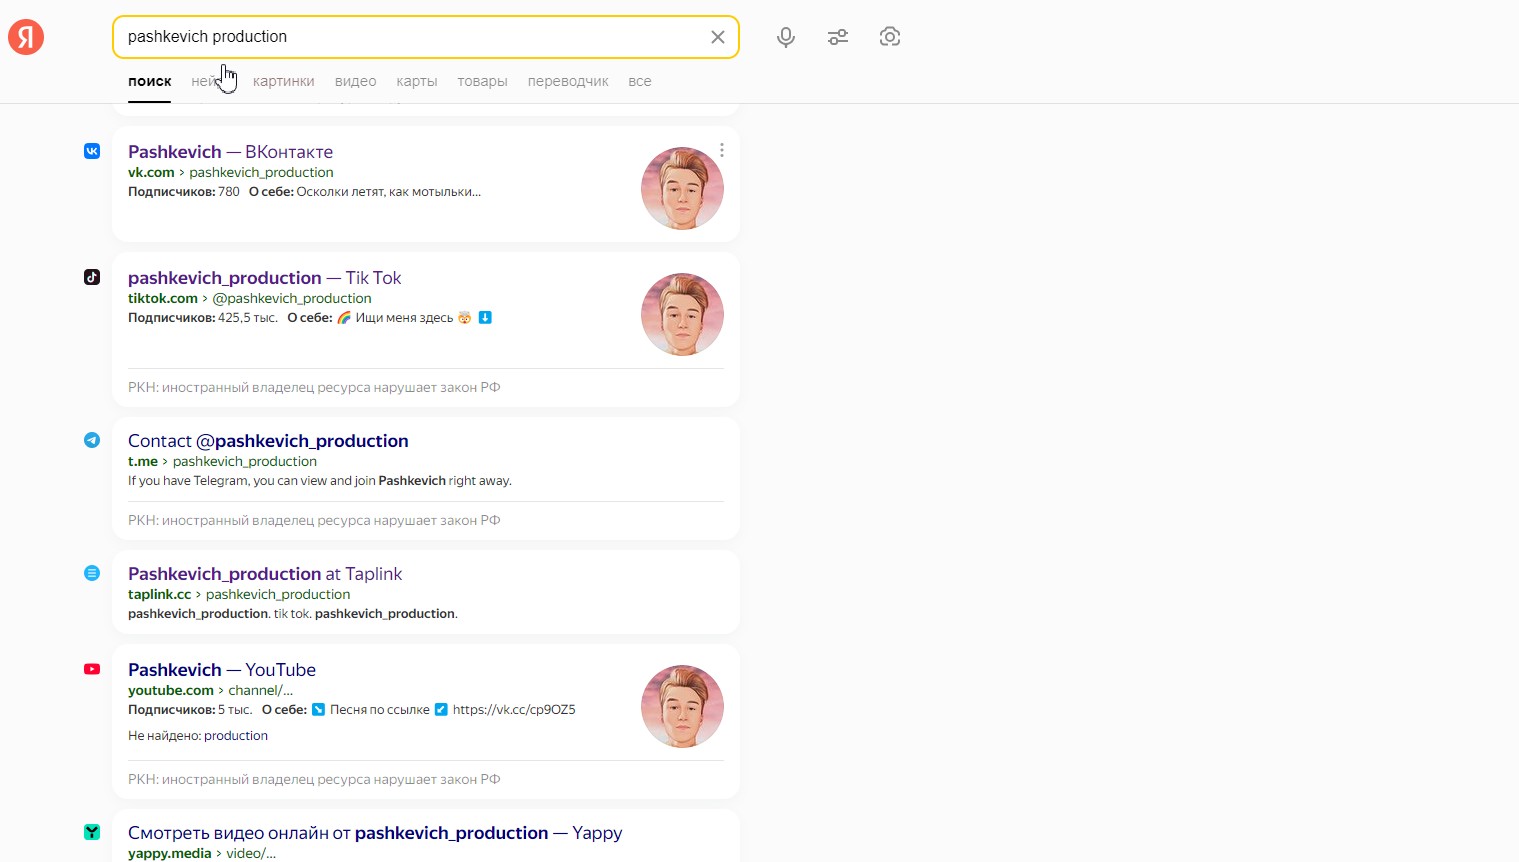Screen dimensions: 1519x862
Task: Follow the vk.com pashkevich_production URL
Action: [231, 173]
